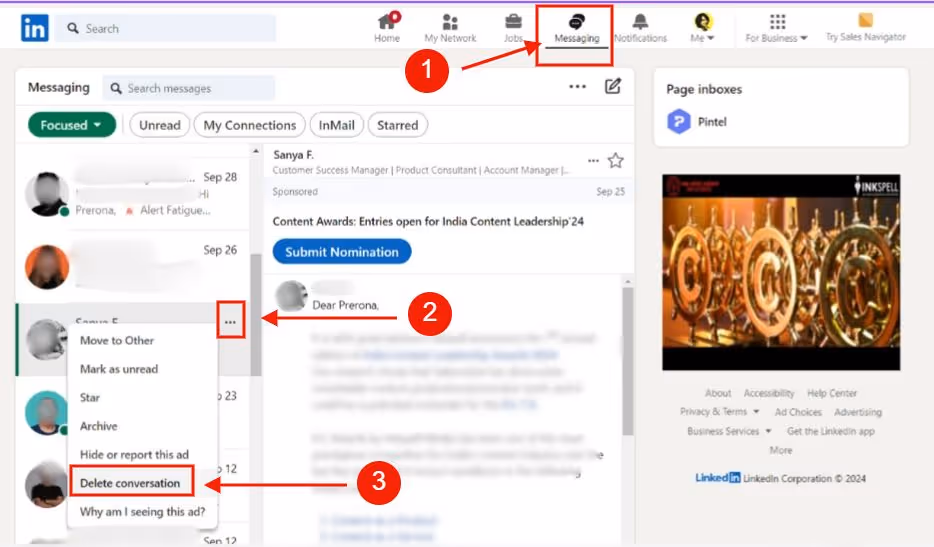The image size is (934, 547).
Task: Click conversation list scrollbar thumb
Action: [x=256, y=315]
